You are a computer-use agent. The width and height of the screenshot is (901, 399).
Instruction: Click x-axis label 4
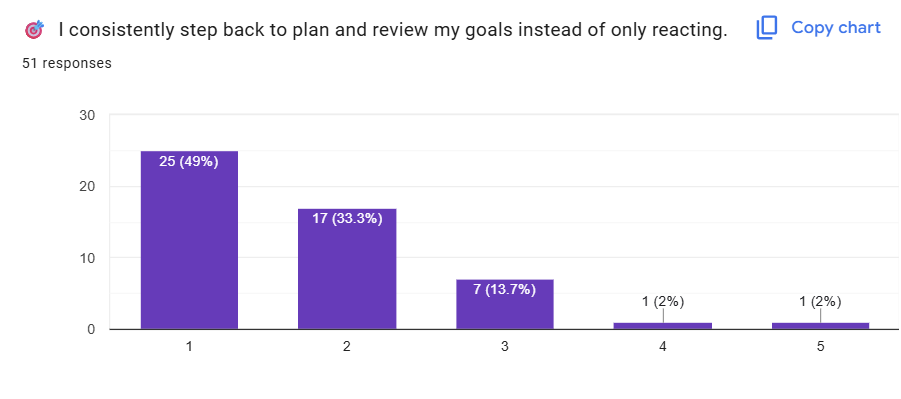pyautogui.click(x=663, y=347)
